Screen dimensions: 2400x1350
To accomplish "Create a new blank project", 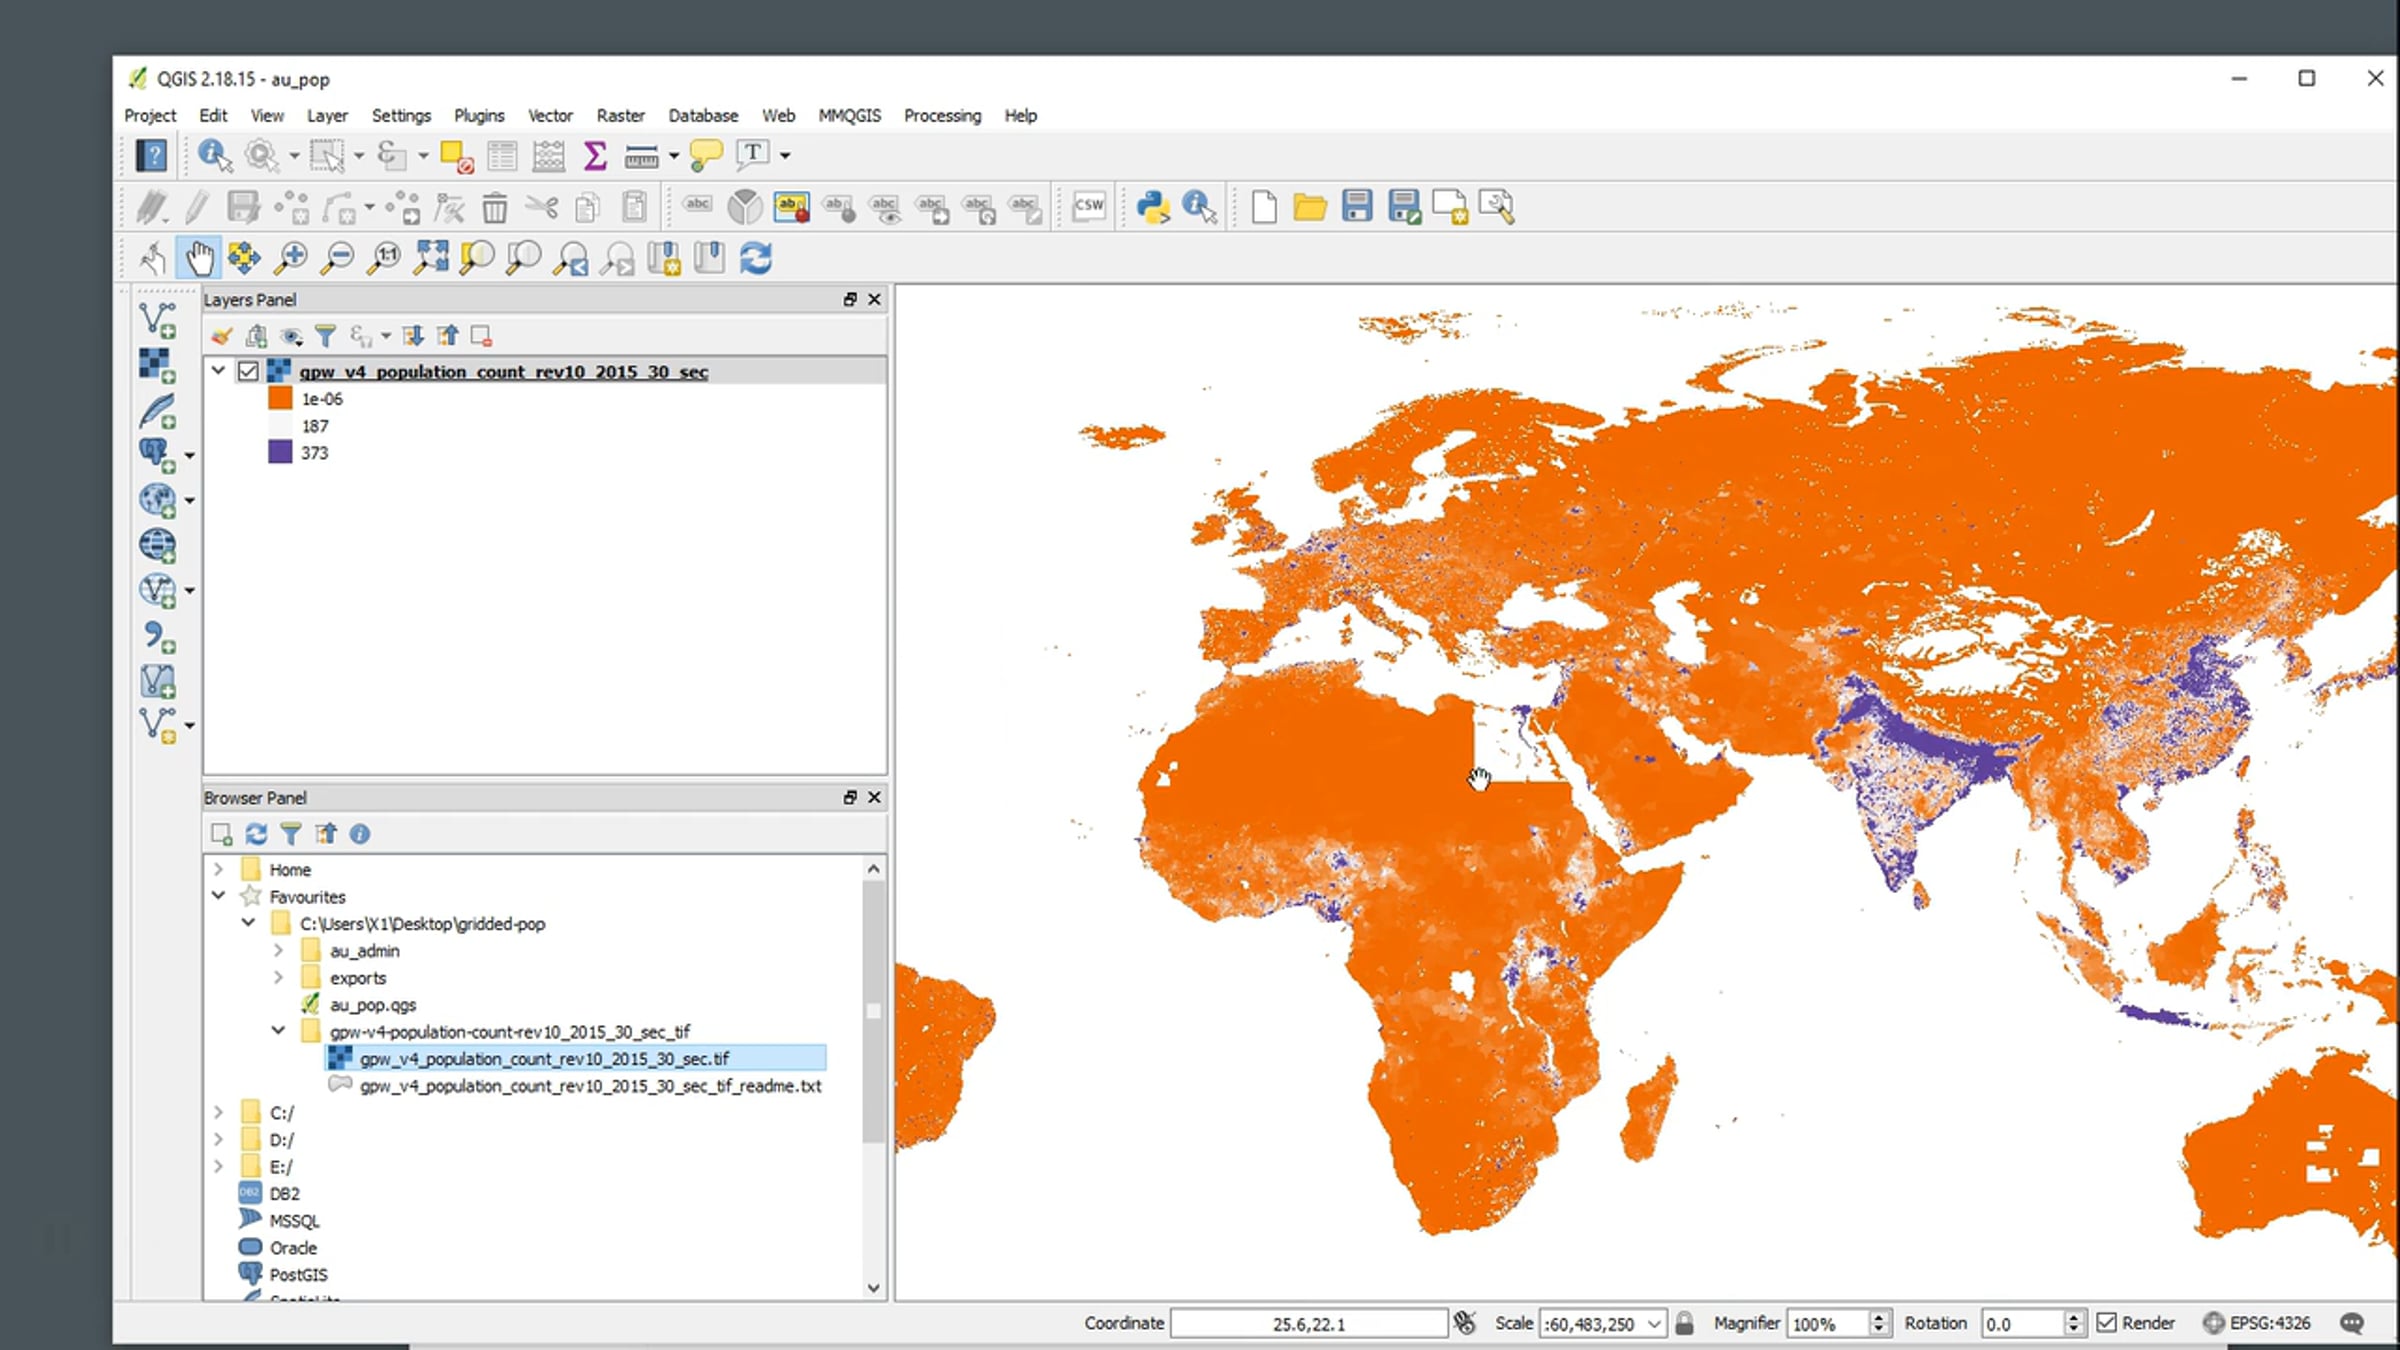I will tap(1263, 207).
